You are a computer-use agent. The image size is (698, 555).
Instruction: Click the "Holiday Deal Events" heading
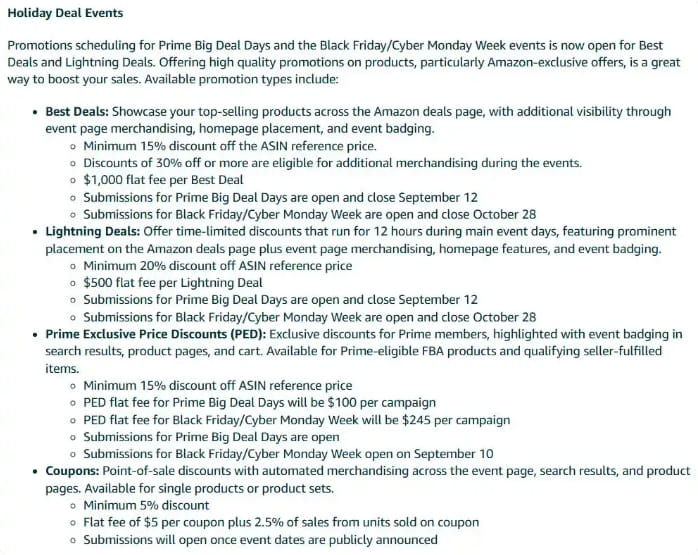point(65,13)
